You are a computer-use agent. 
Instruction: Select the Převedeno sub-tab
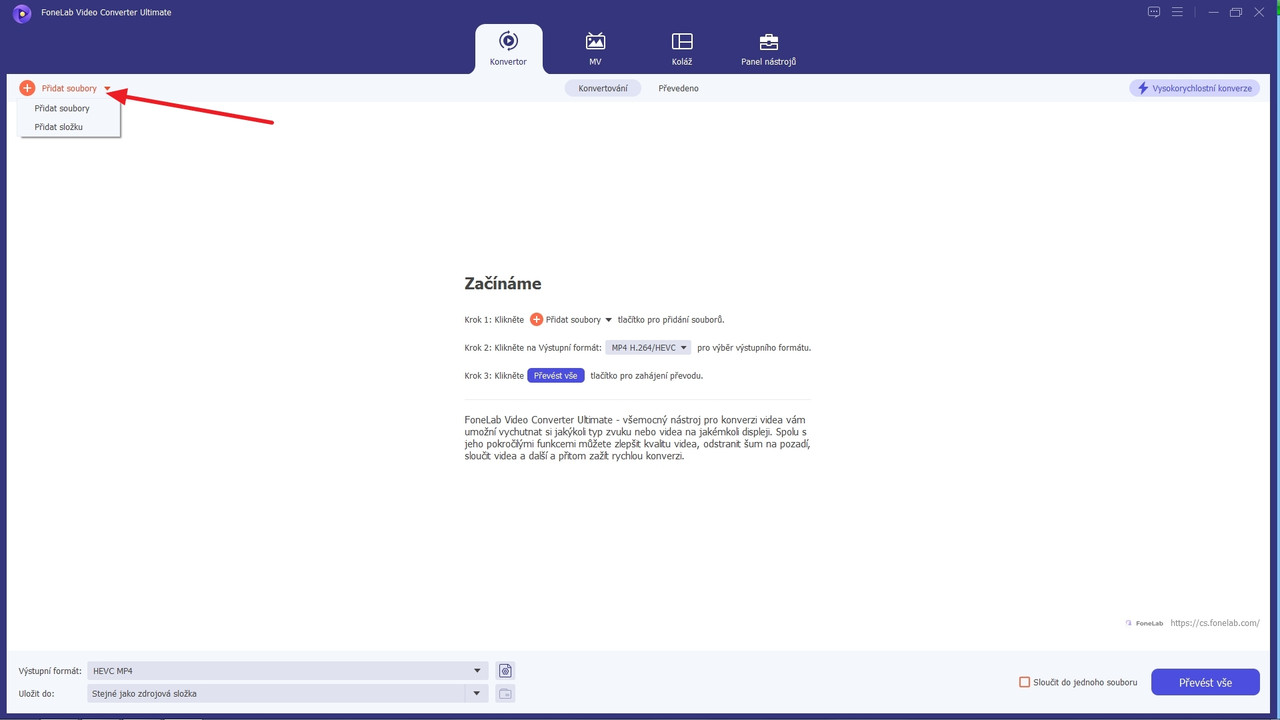678,88
